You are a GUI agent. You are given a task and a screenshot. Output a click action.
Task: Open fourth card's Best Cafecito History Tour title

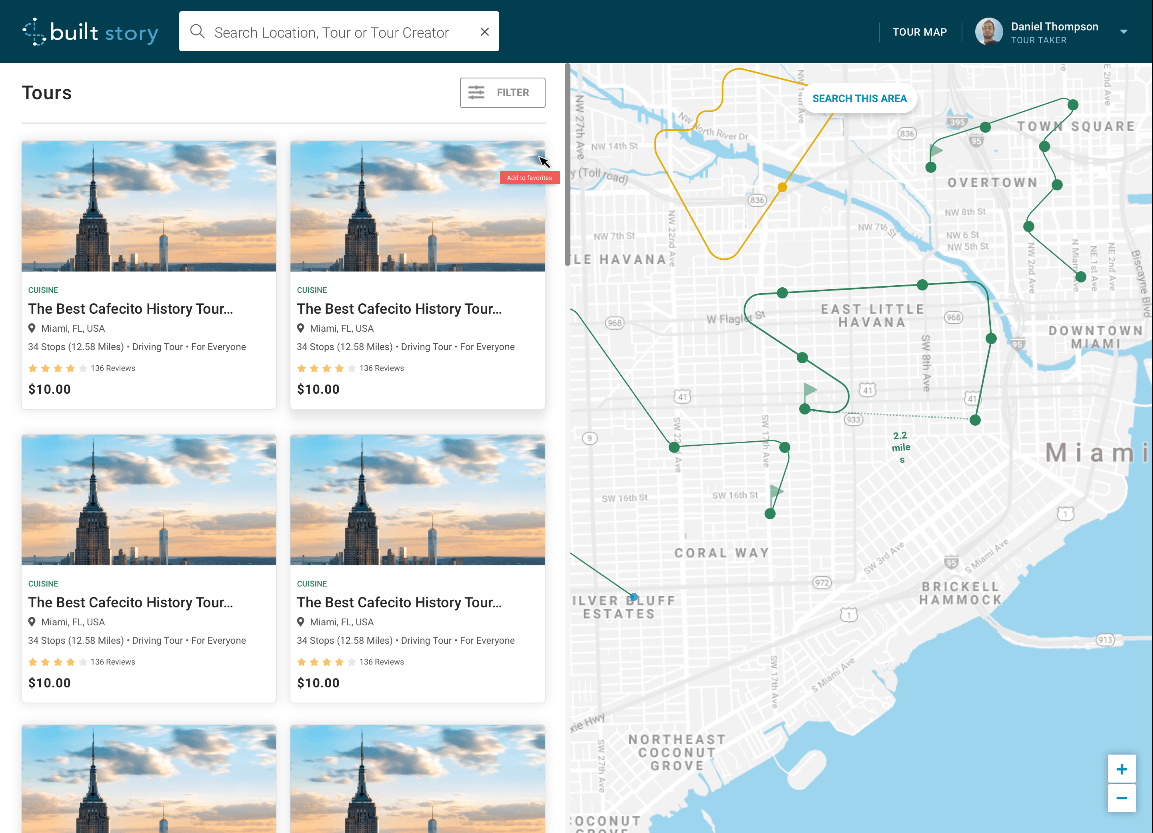pos(399,602)
